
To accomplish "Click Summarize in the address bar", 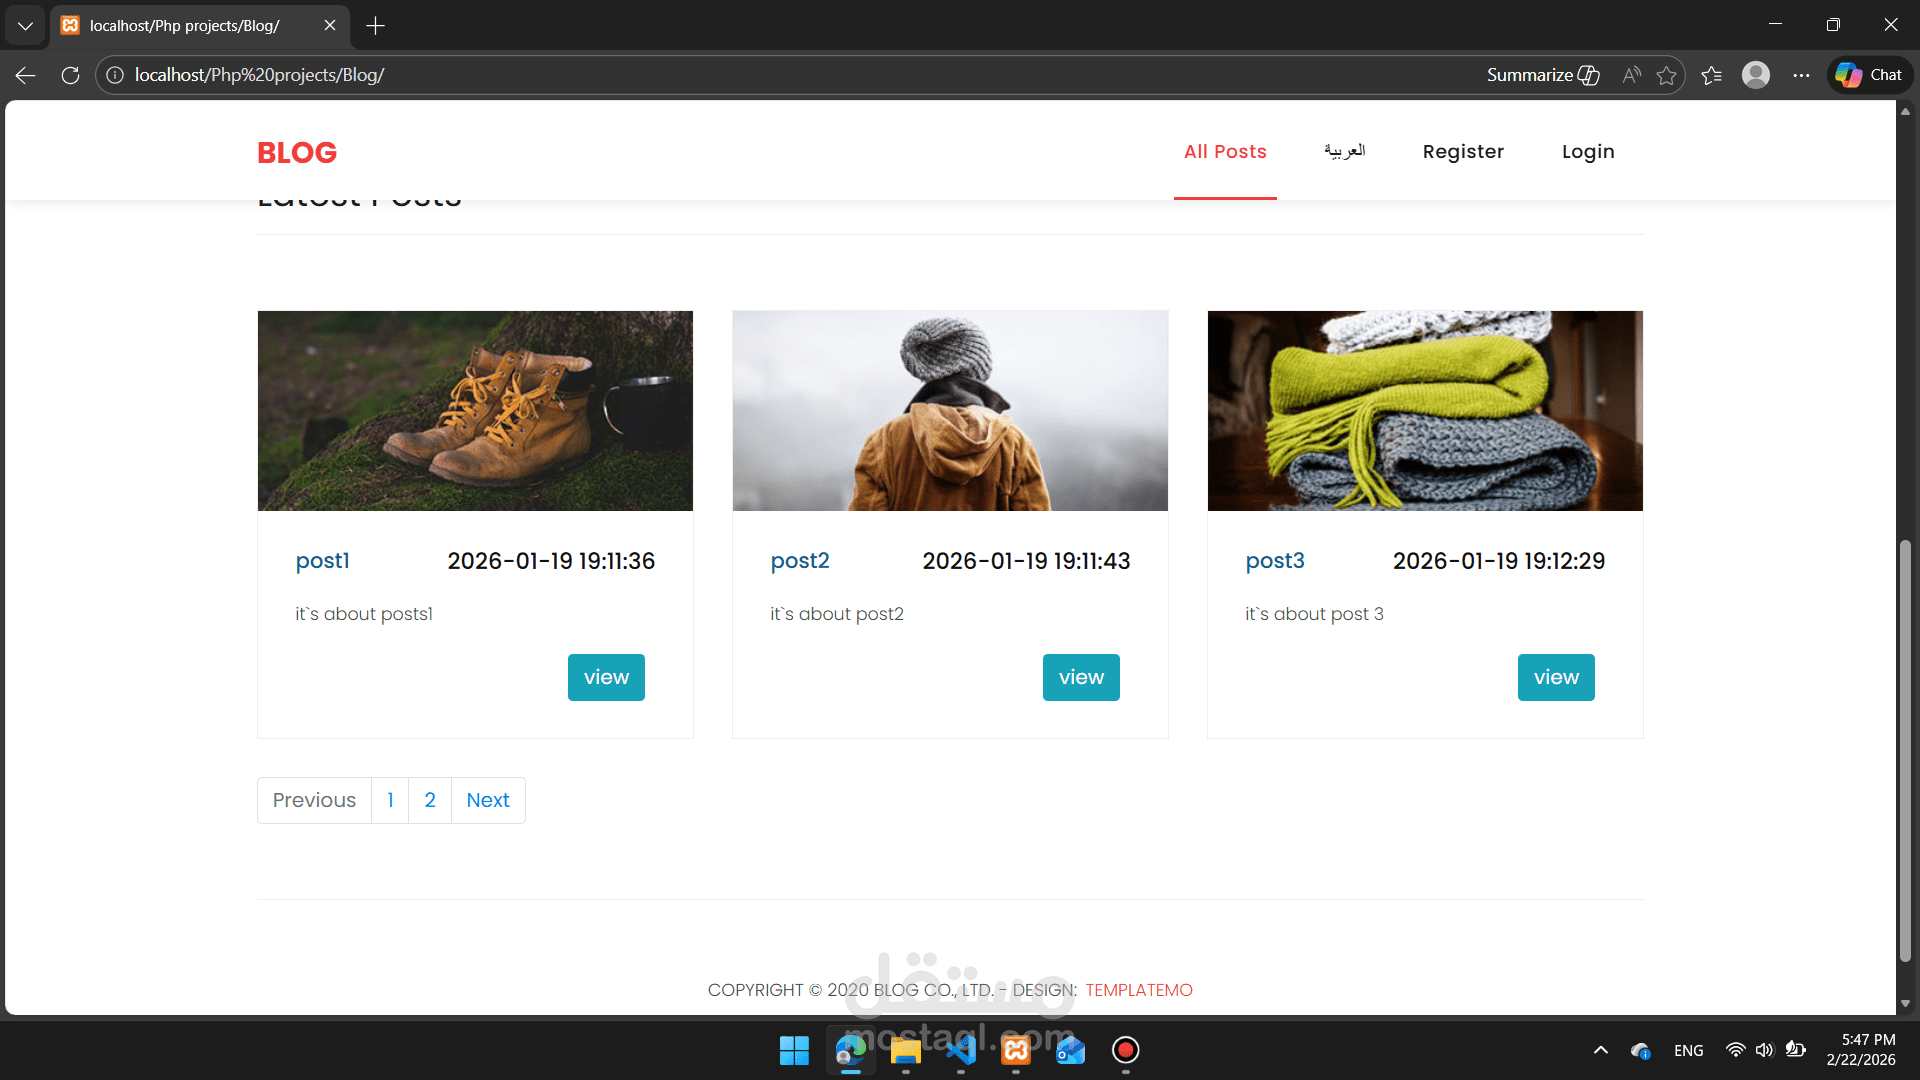I will [x=1542, y=75].
